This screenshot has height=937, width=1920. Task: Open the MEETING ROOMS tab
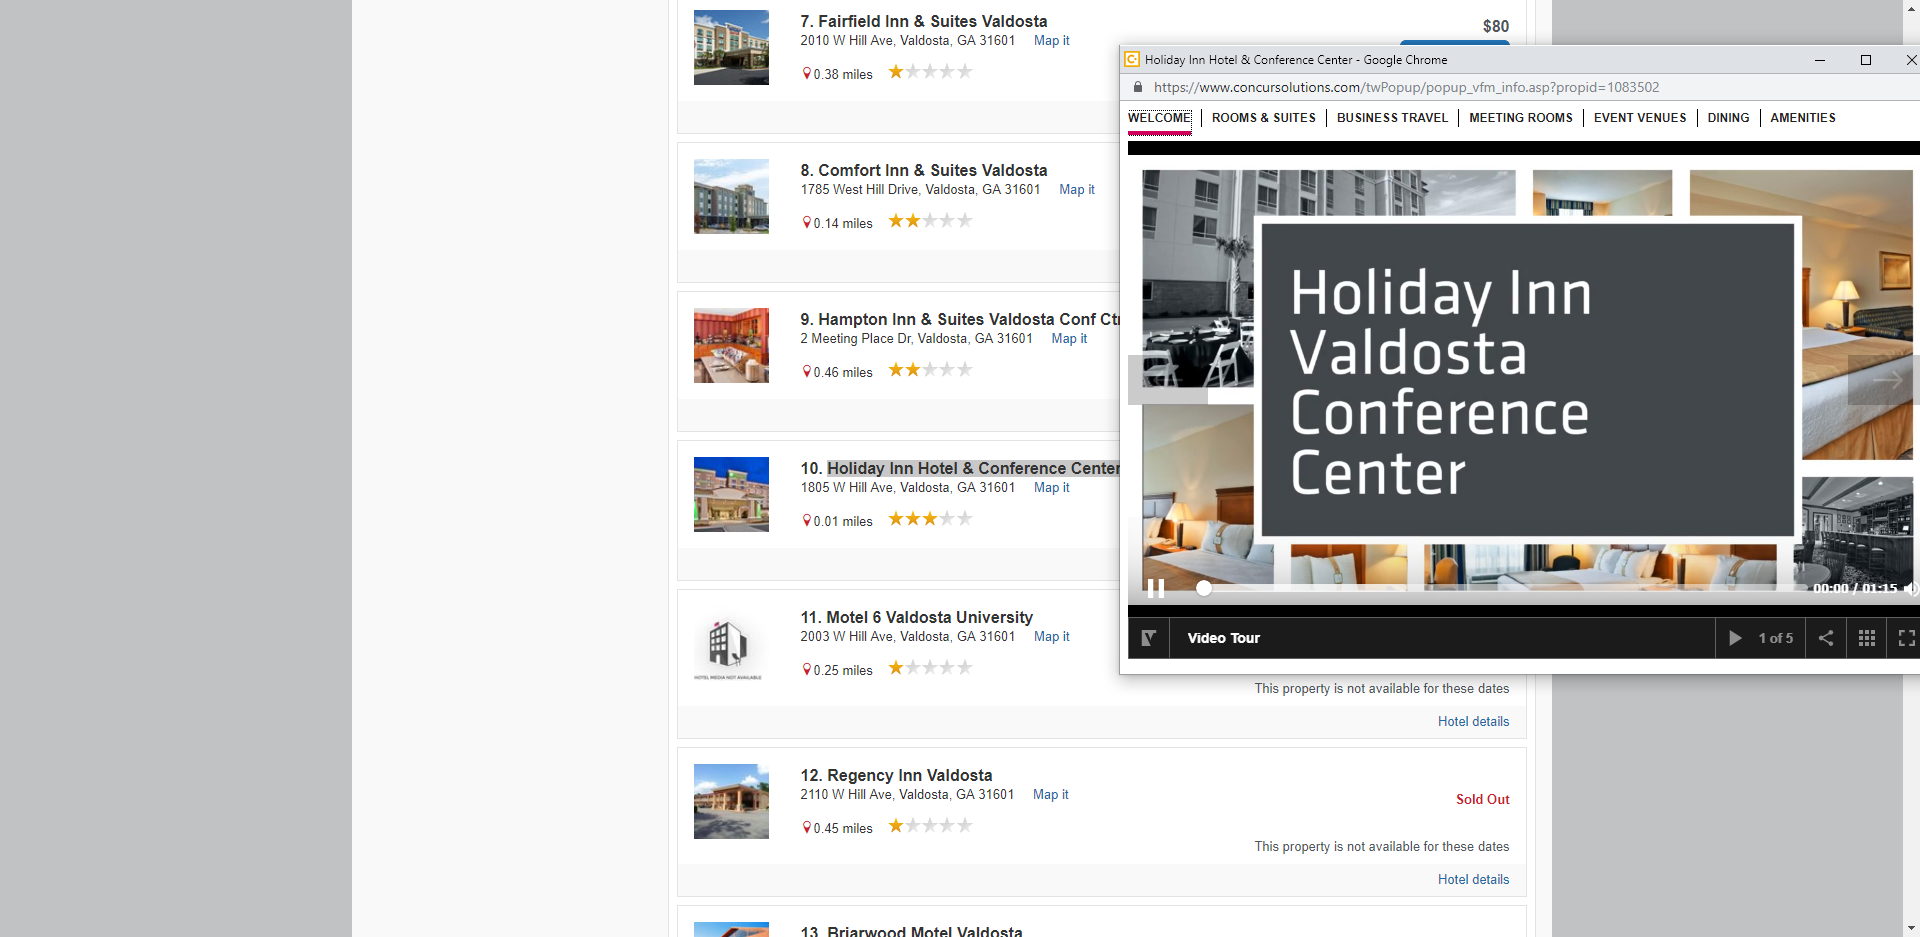1521,118
